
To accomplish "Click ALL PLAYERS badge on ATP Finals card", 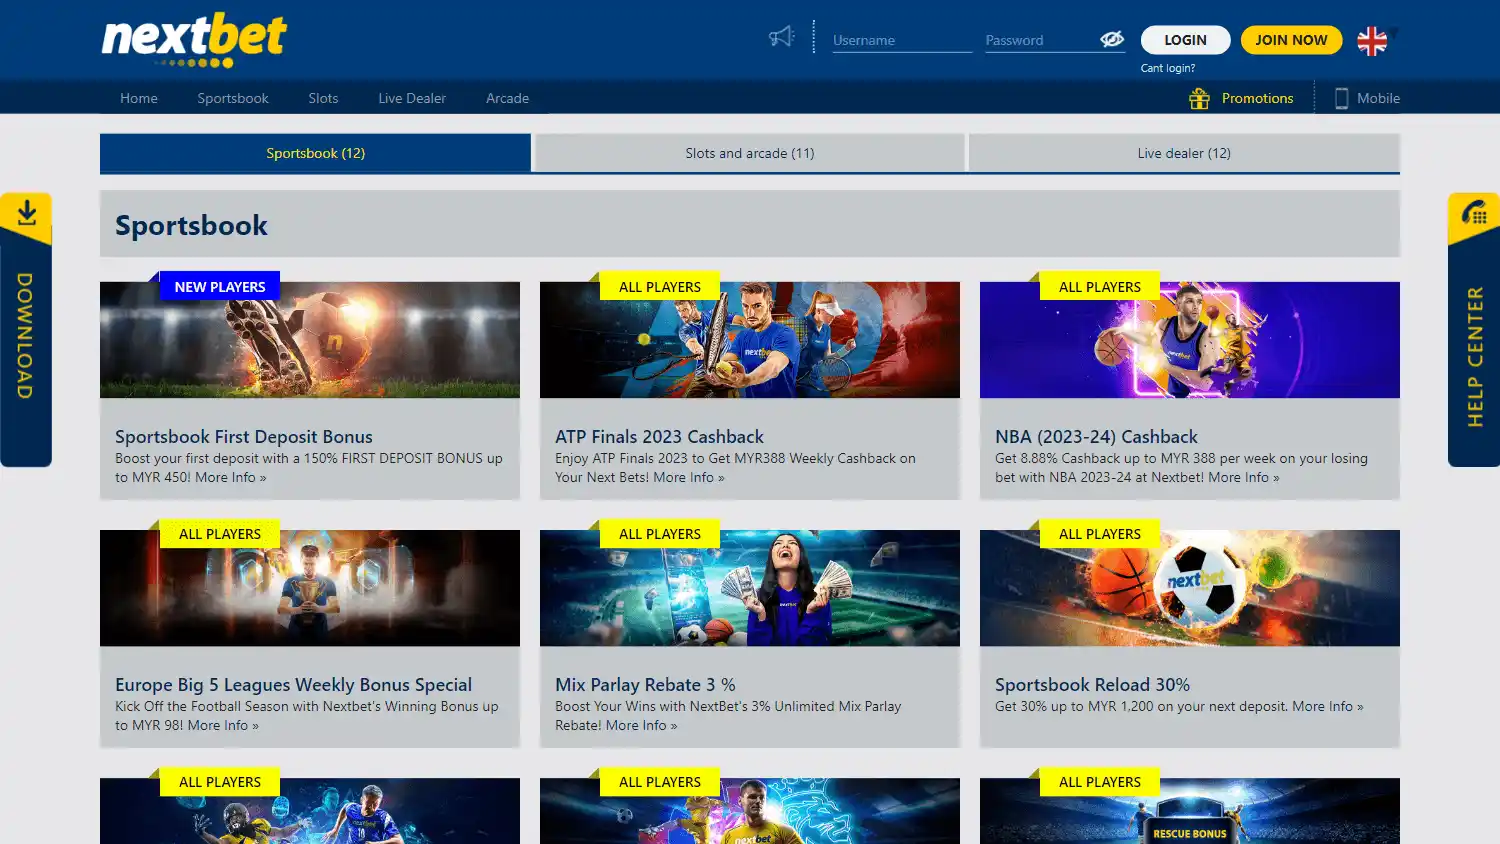I will 660,287.
